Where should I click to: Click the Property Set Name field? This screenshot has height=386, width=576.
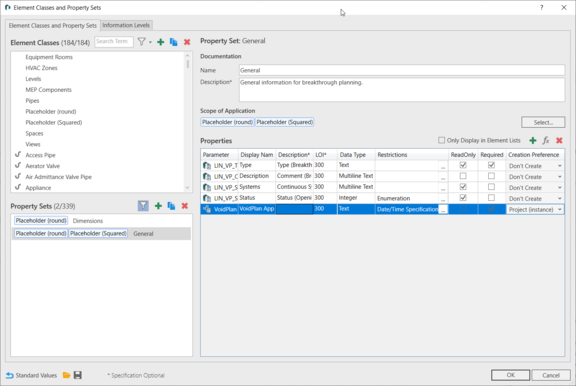(402, 70)
